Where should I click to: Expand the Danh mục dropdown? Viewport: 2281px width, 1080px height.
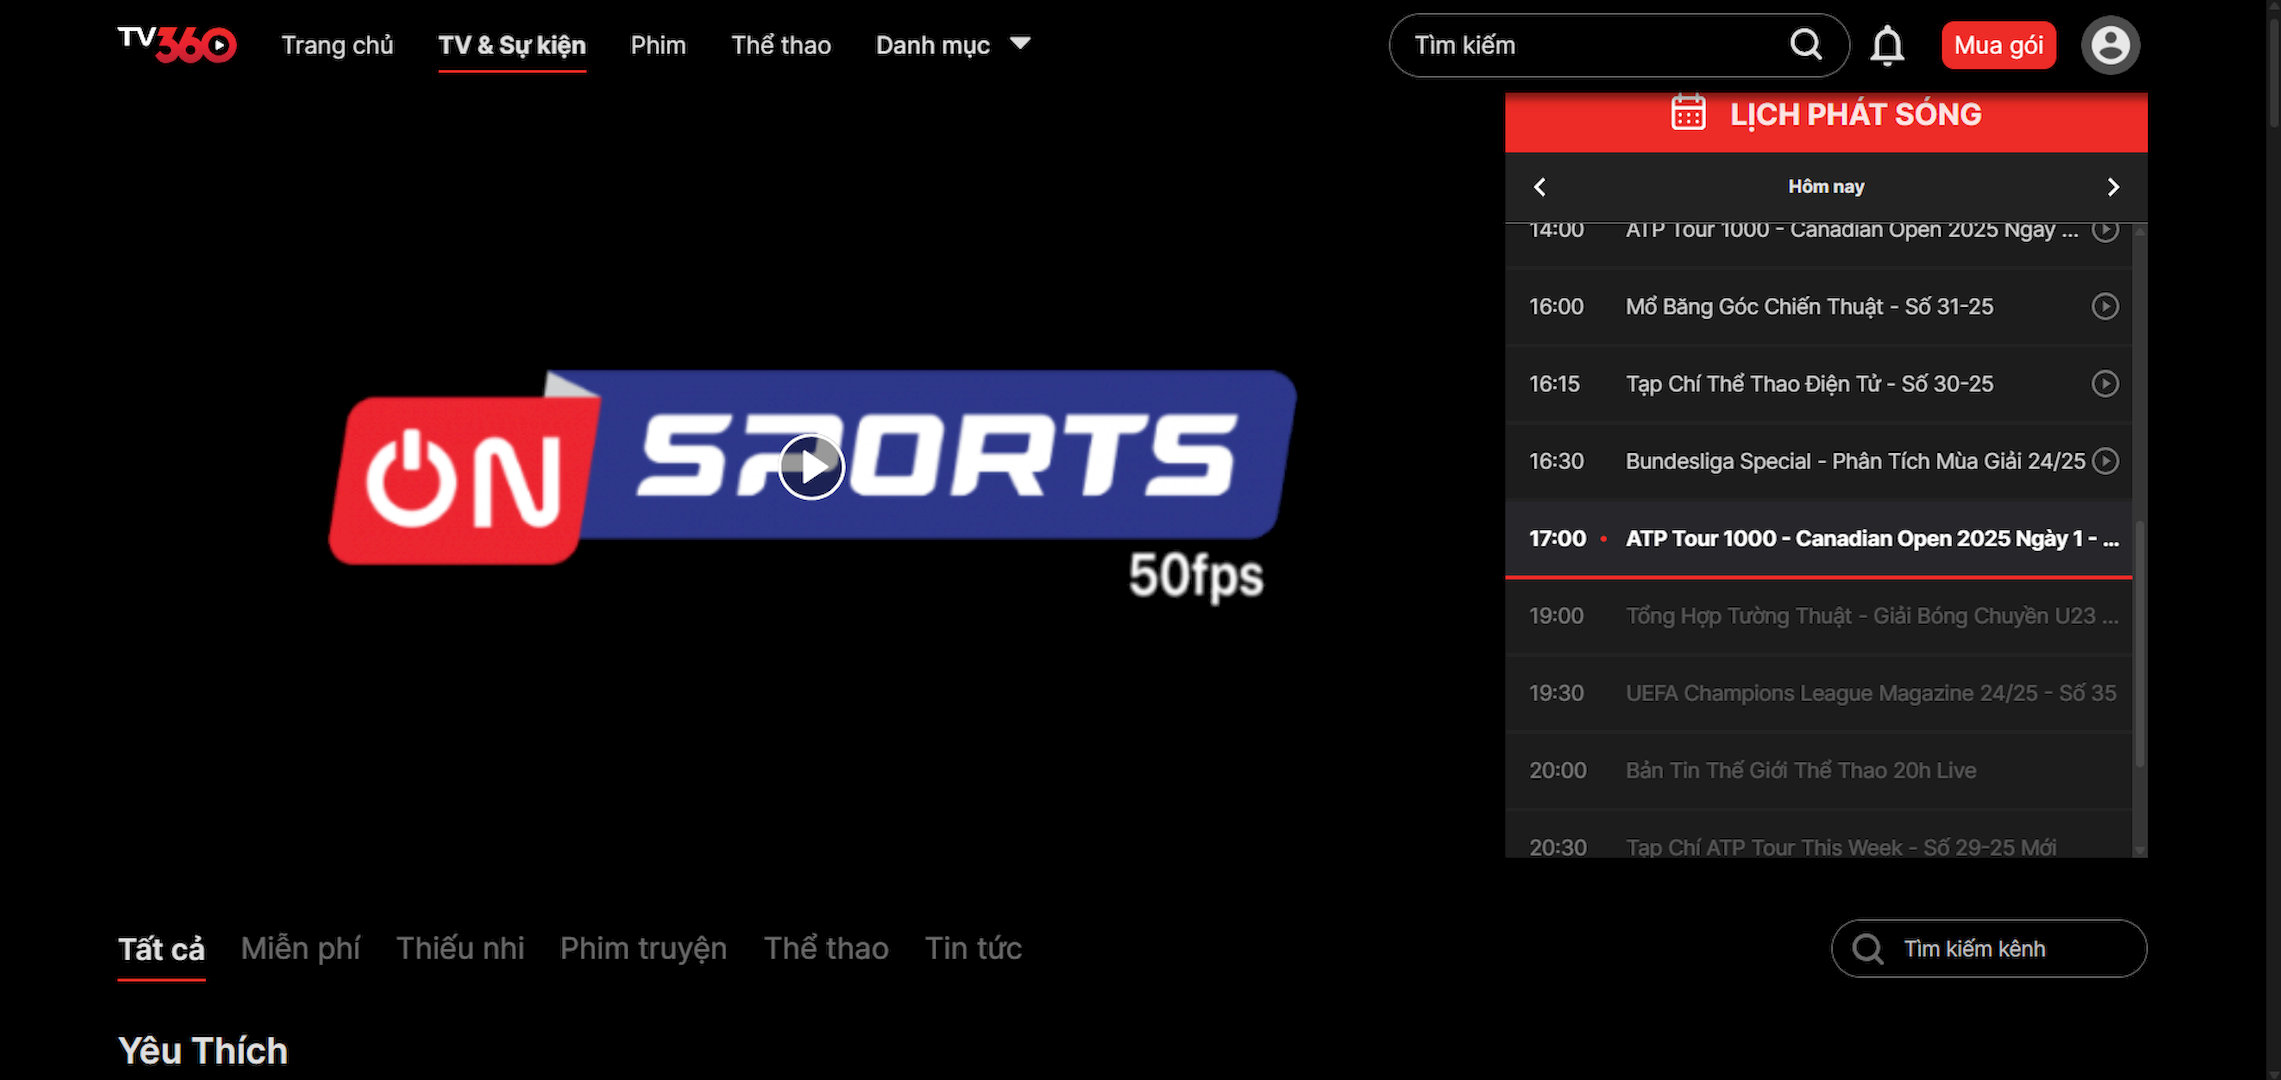[953, 45]
